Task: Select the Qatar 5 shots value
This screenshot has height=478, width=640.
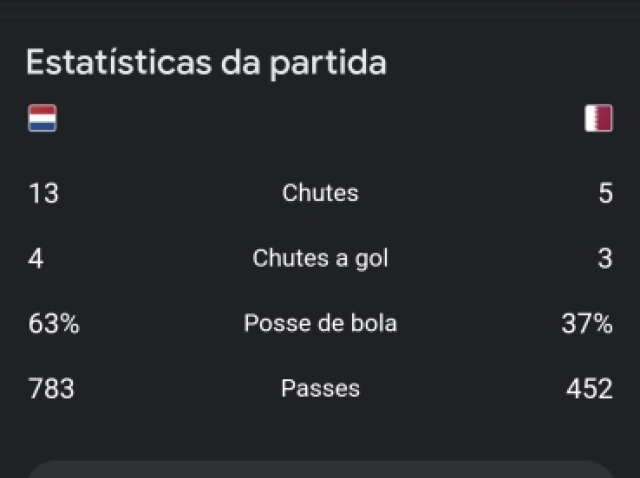Action: [x=606, y=193]
